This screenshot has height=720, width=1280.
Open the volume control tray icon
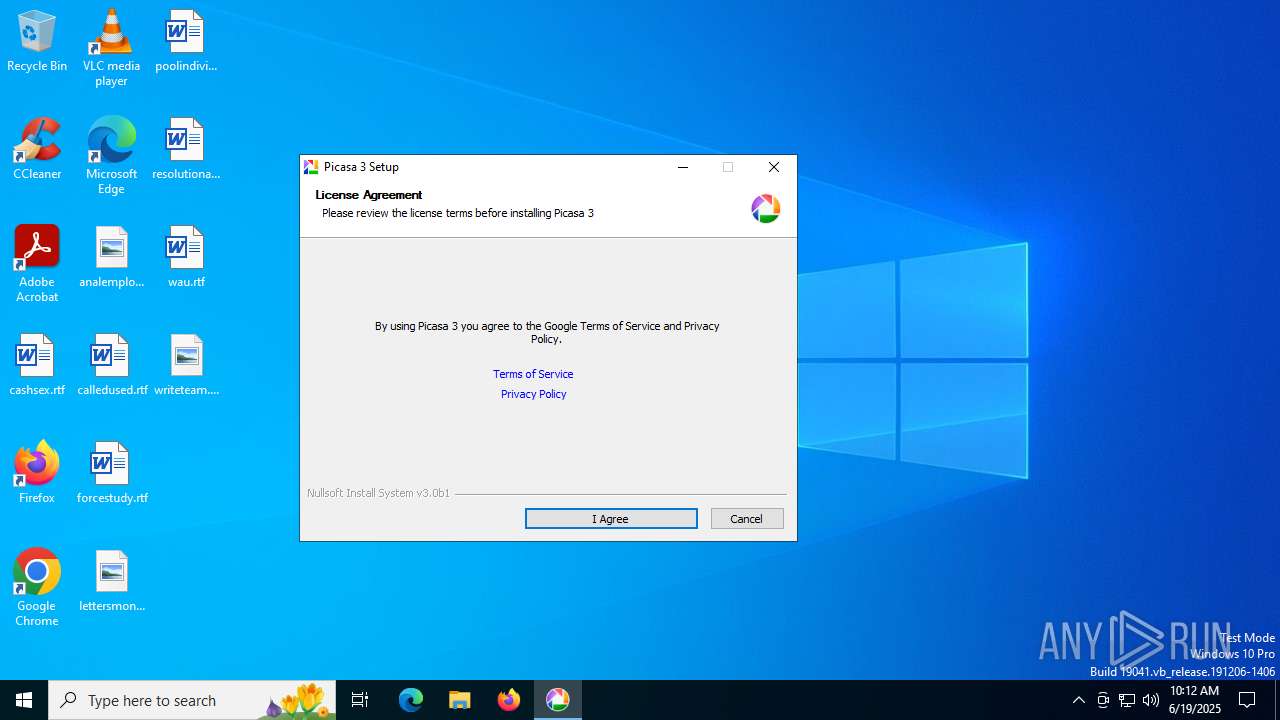[x=1151, y=700]
